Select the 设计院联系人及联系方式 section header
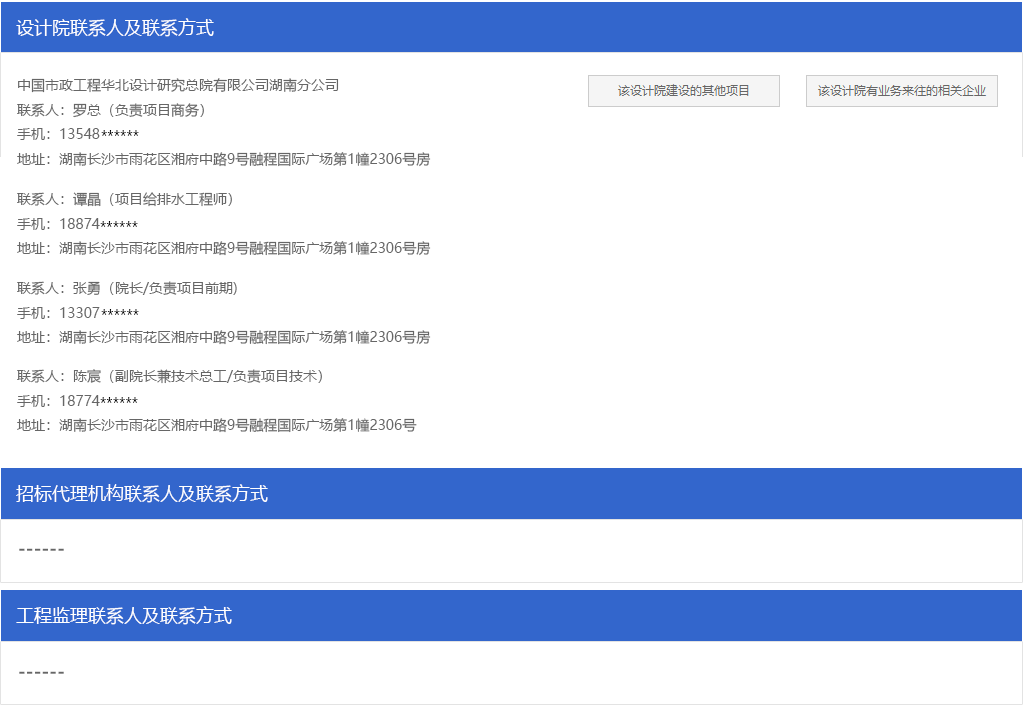The height and width of the screenshot is (707, 1023). pos(115,28)
